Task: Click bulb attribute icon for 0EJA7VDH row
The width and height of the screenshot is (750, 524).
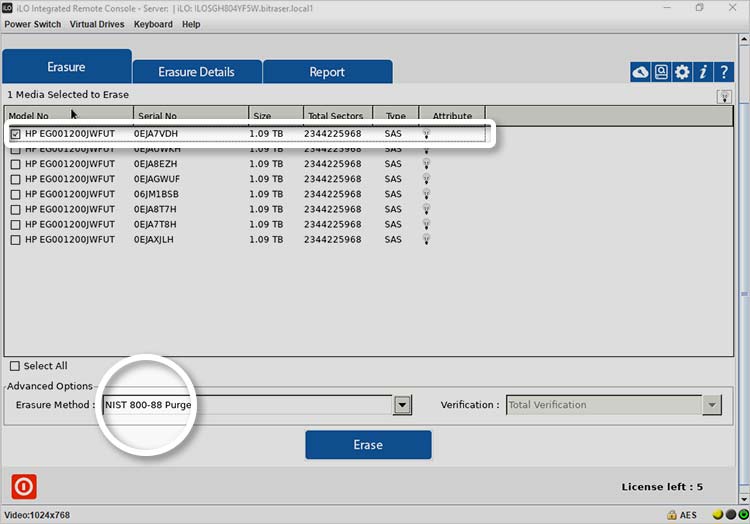Action: 426,134
